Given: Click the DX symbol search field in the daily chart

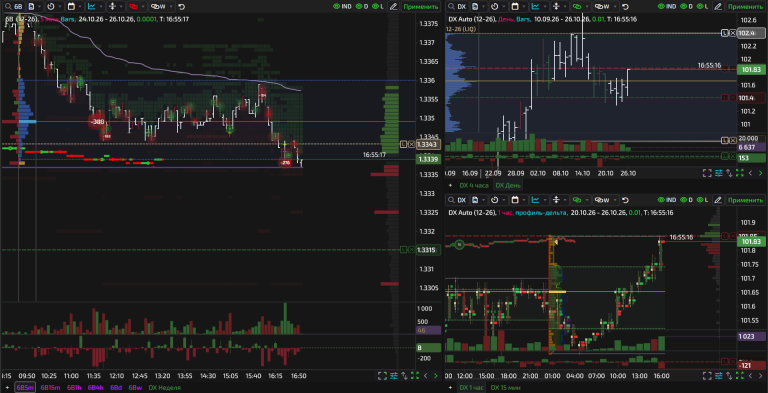Looking at the screenshot, I should [x=457, y=6].
